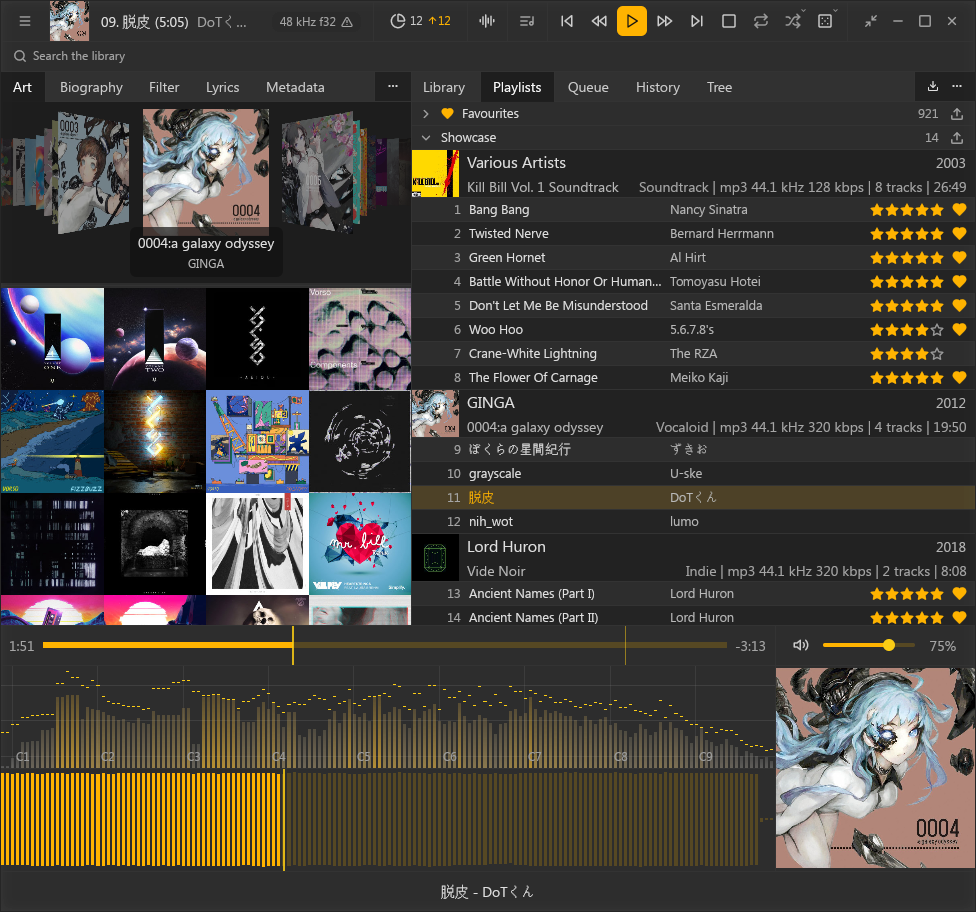Expand the Favourites playlist
Image resolution: width=976 pixels, height=912 pixels.
[x=426, y=113]
